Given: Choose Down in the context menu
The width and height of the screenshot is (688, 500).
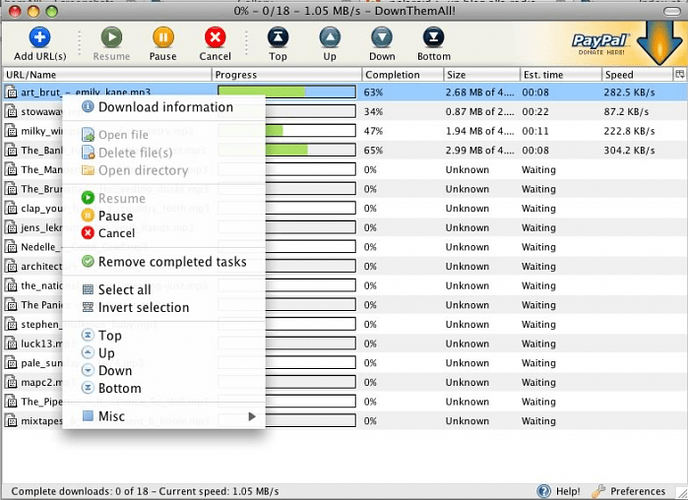Looking at the screenshot, I should click(x=164, y=371).
